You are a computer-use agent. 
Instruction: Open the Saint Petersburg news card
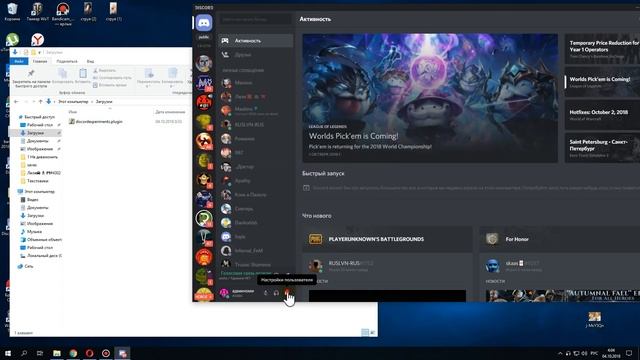click(x=602, y=148)
